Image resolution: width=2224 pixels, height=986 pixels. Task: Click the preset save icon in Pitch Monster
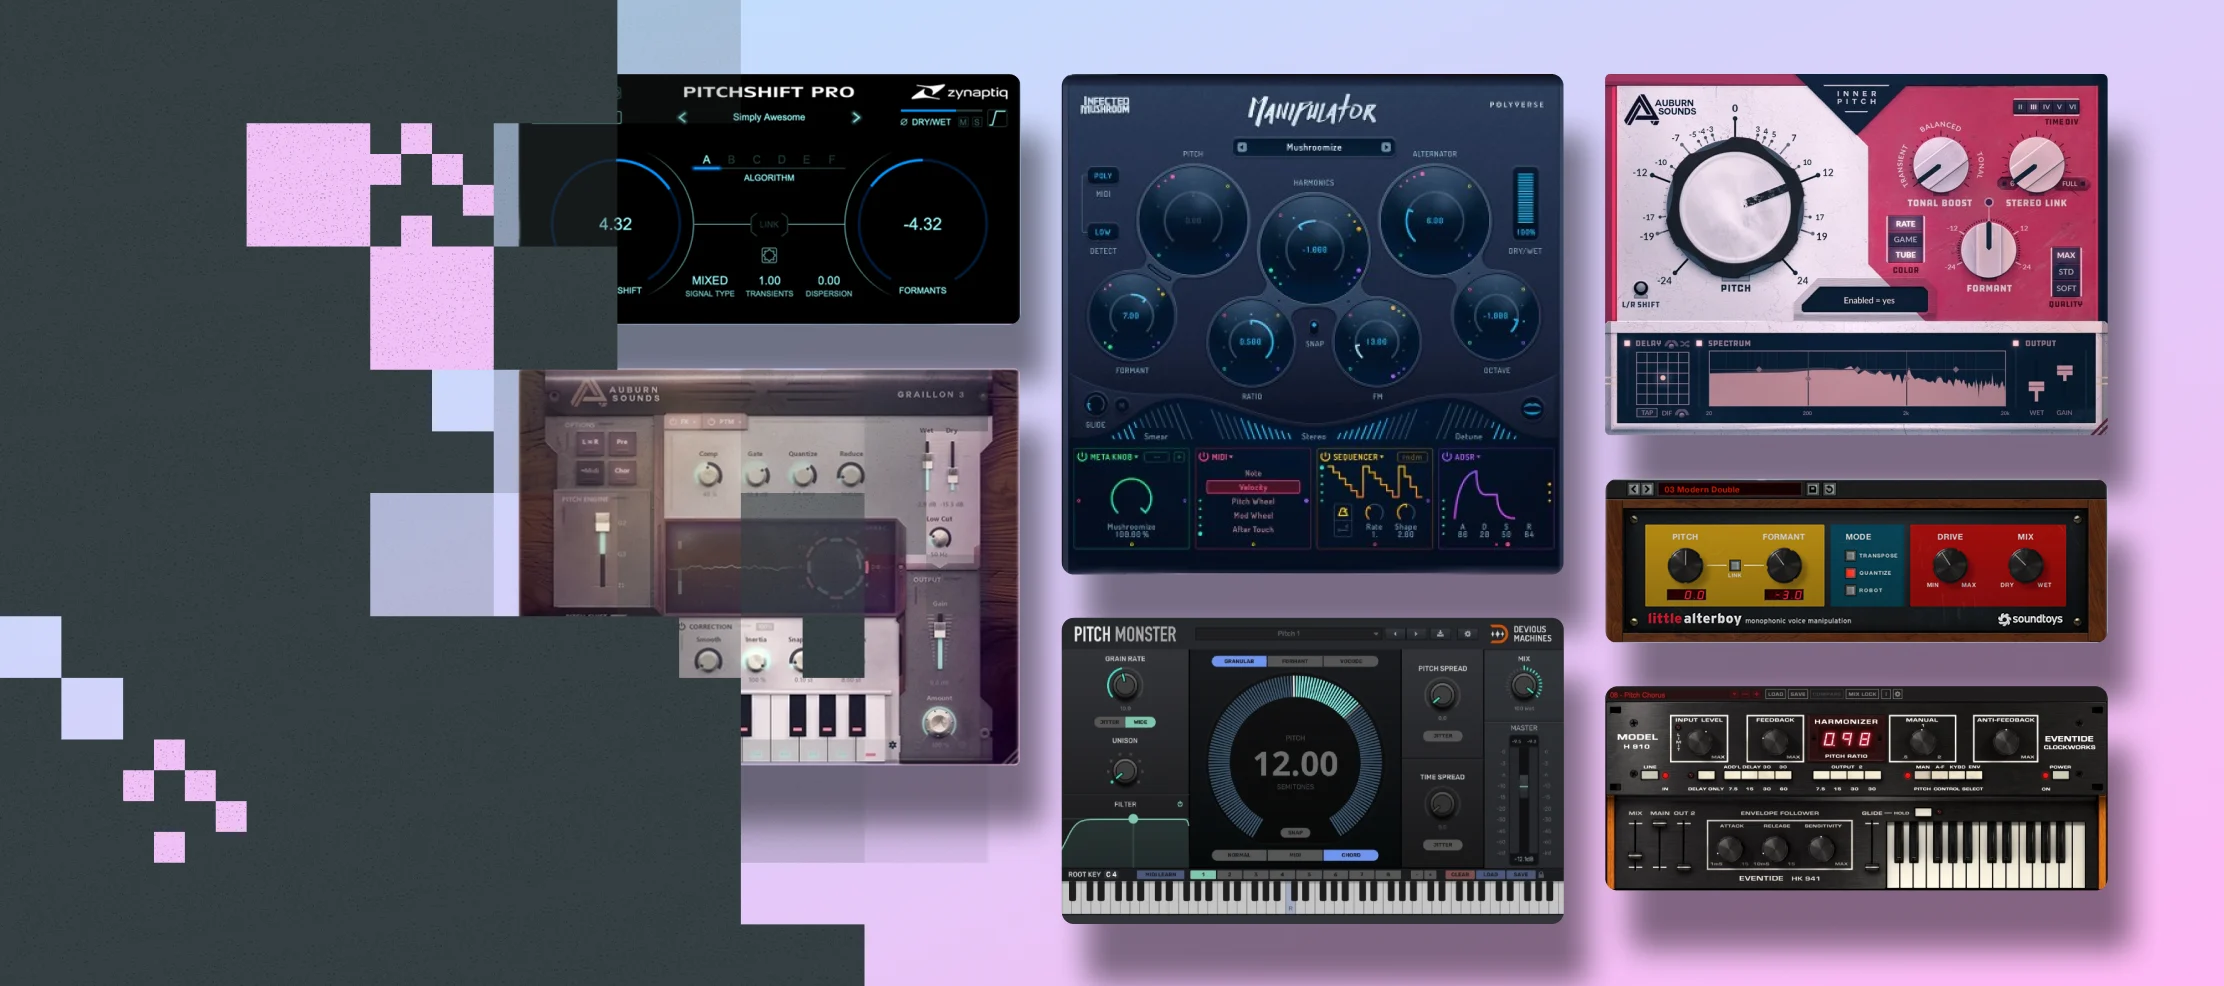[x=1440, y=634]
